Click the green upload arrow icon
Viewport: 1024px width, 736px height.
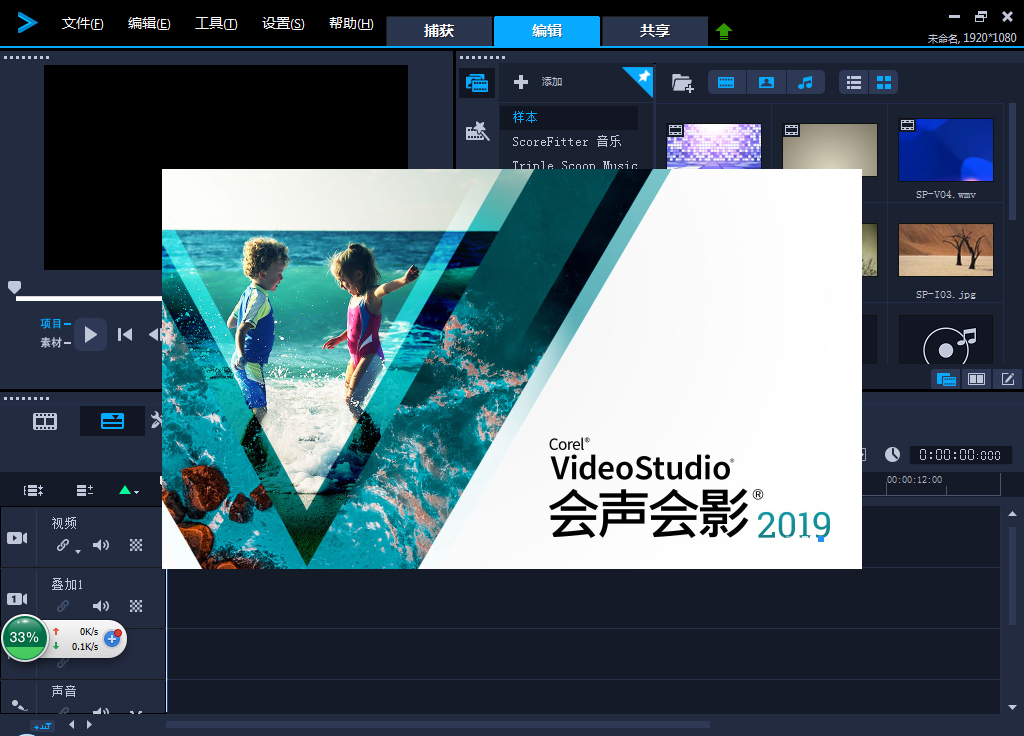724,31
